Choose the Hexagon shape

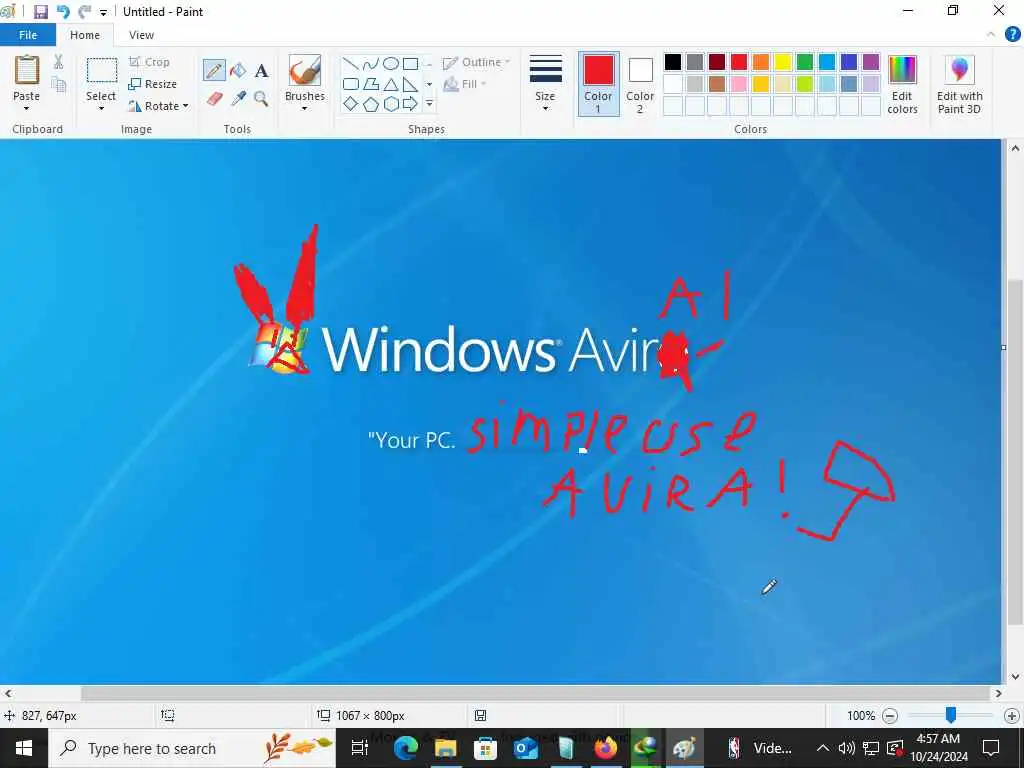pyautogui.click(x=391, y=104)
